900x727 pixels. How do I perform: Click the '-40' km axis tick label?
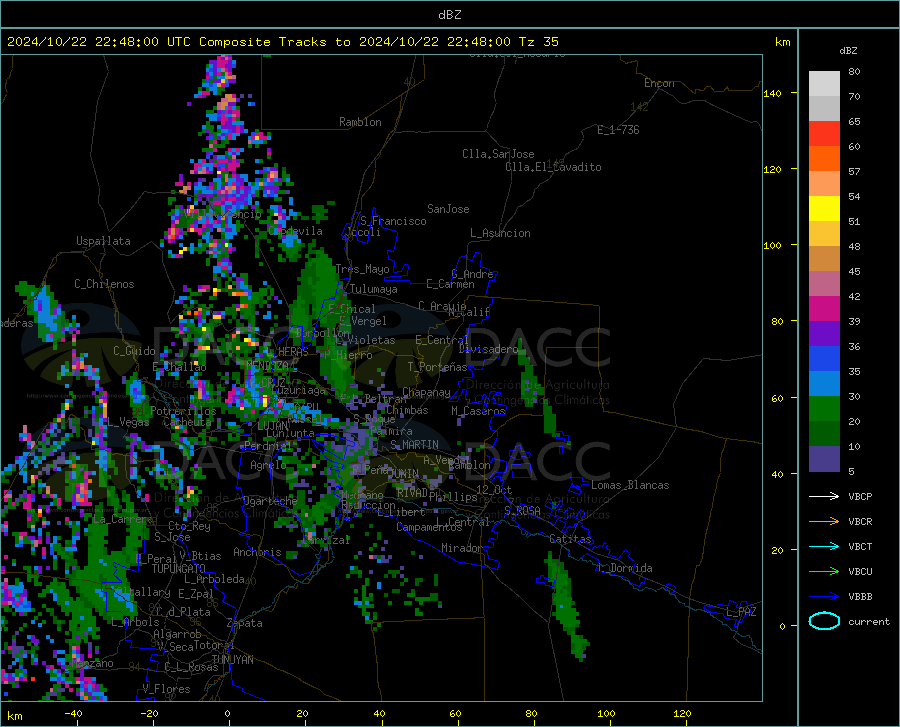click(73, 713)
